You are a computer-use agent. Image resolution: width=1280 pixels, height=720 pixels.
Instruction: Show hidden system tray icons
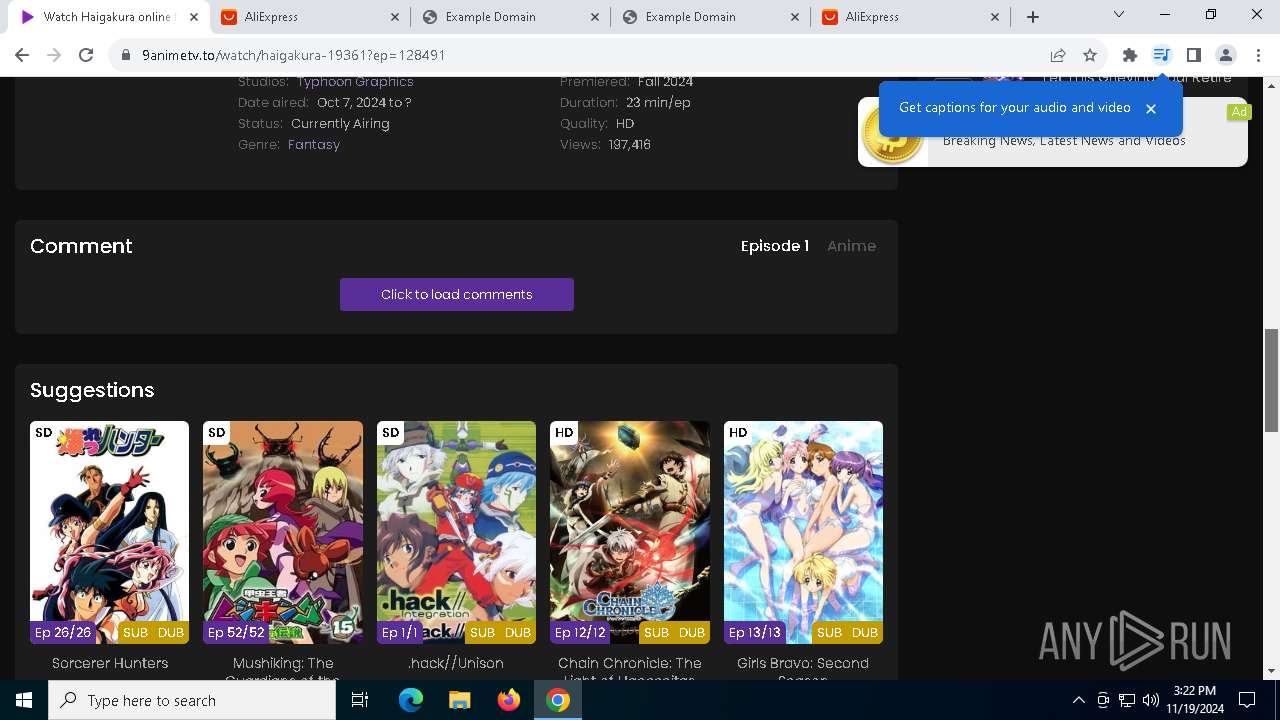tap(1079, 700)
